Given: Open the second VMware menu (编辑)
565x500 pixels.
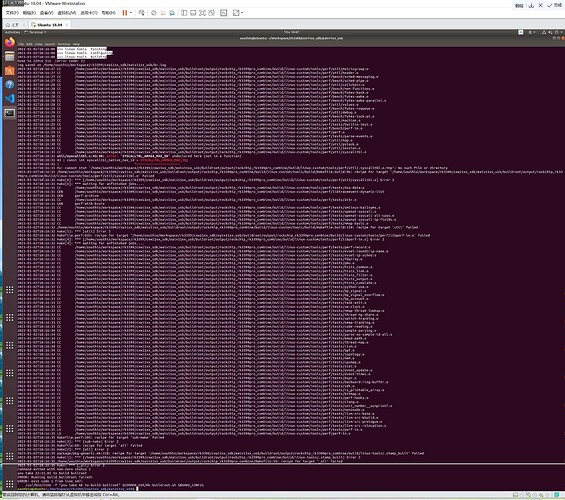Looking at the screenshot, I should [x=29, y=13].
